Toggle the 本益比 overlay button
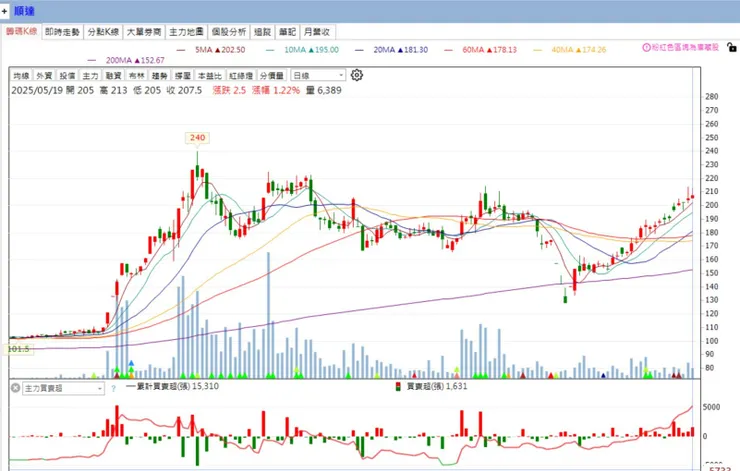 tap(209, 76)
